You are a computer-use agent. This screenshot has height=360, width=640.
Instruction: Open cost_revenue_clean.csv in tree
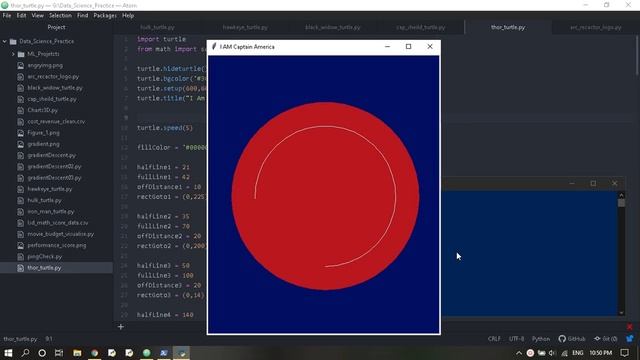tap(56, 122)
